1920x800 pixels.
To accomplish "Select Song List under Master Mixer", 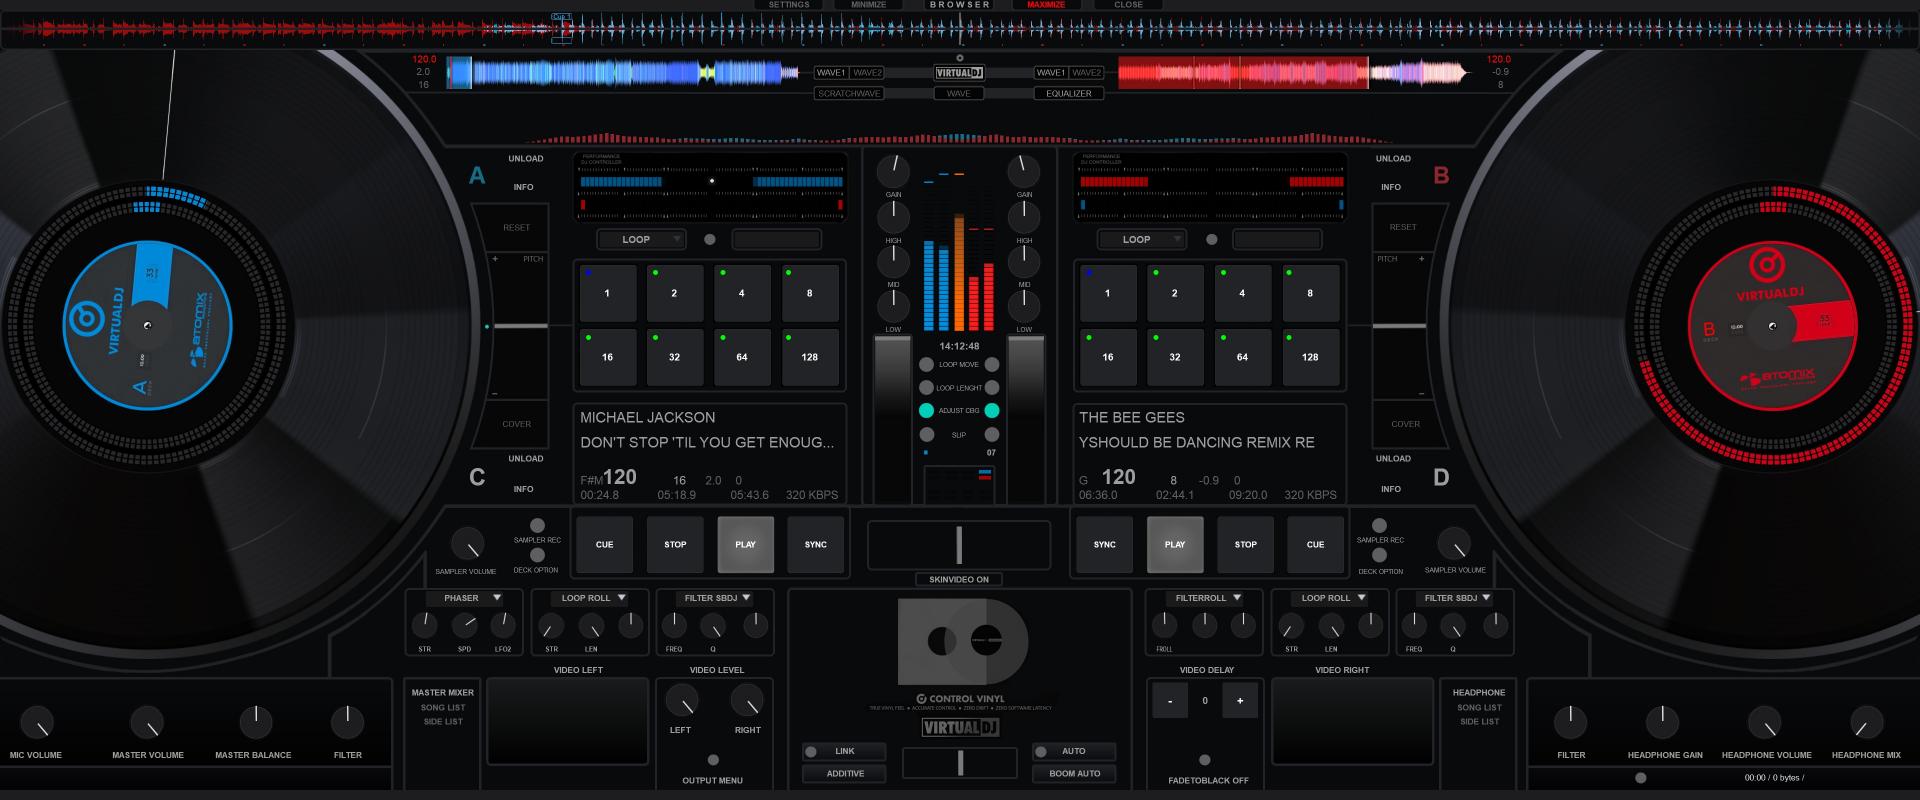I will pyautogui.click(x=443, y=708).
